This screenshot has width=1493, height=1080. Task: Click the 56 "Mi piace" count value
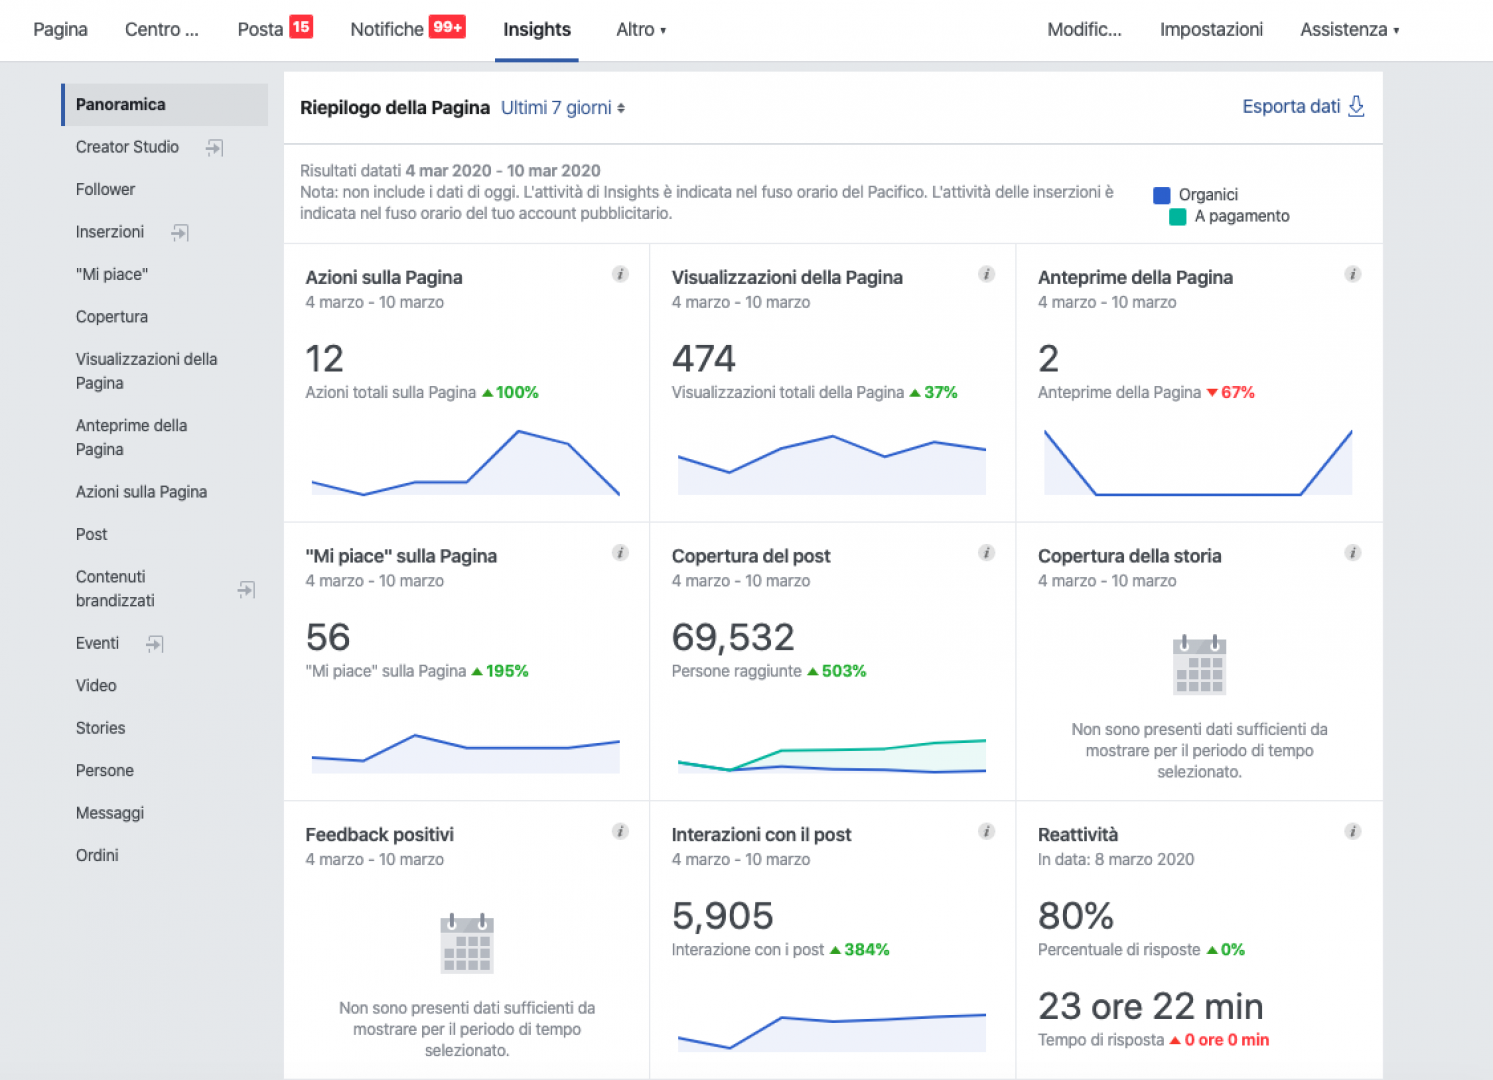coord(328,637)
